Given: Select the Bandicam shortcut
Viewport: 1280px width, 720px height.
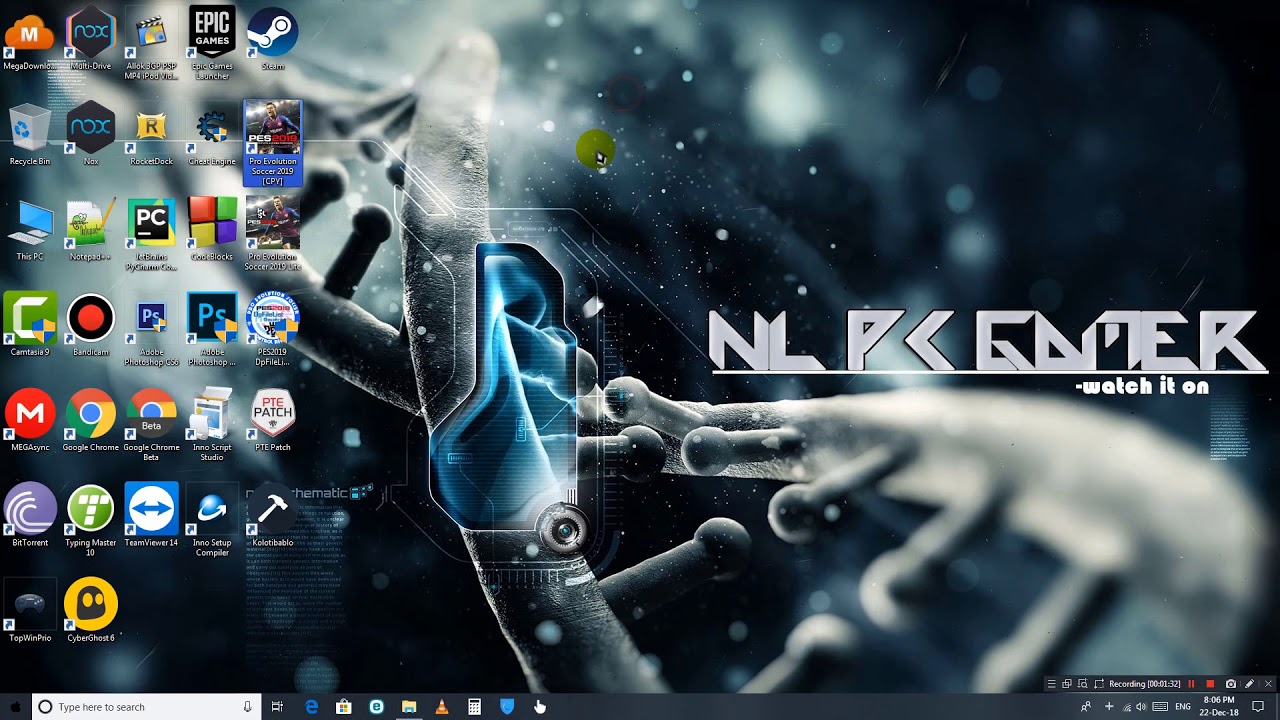Looking at the screenshot, I should tap(91, 325).
